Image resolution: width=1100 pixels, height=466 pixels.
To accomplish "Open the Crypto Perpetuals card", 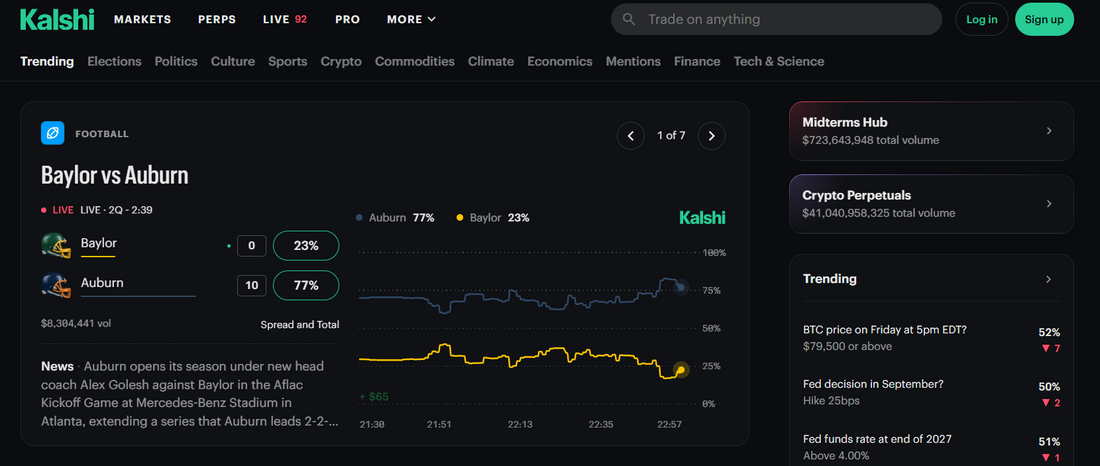I will 931,204.
